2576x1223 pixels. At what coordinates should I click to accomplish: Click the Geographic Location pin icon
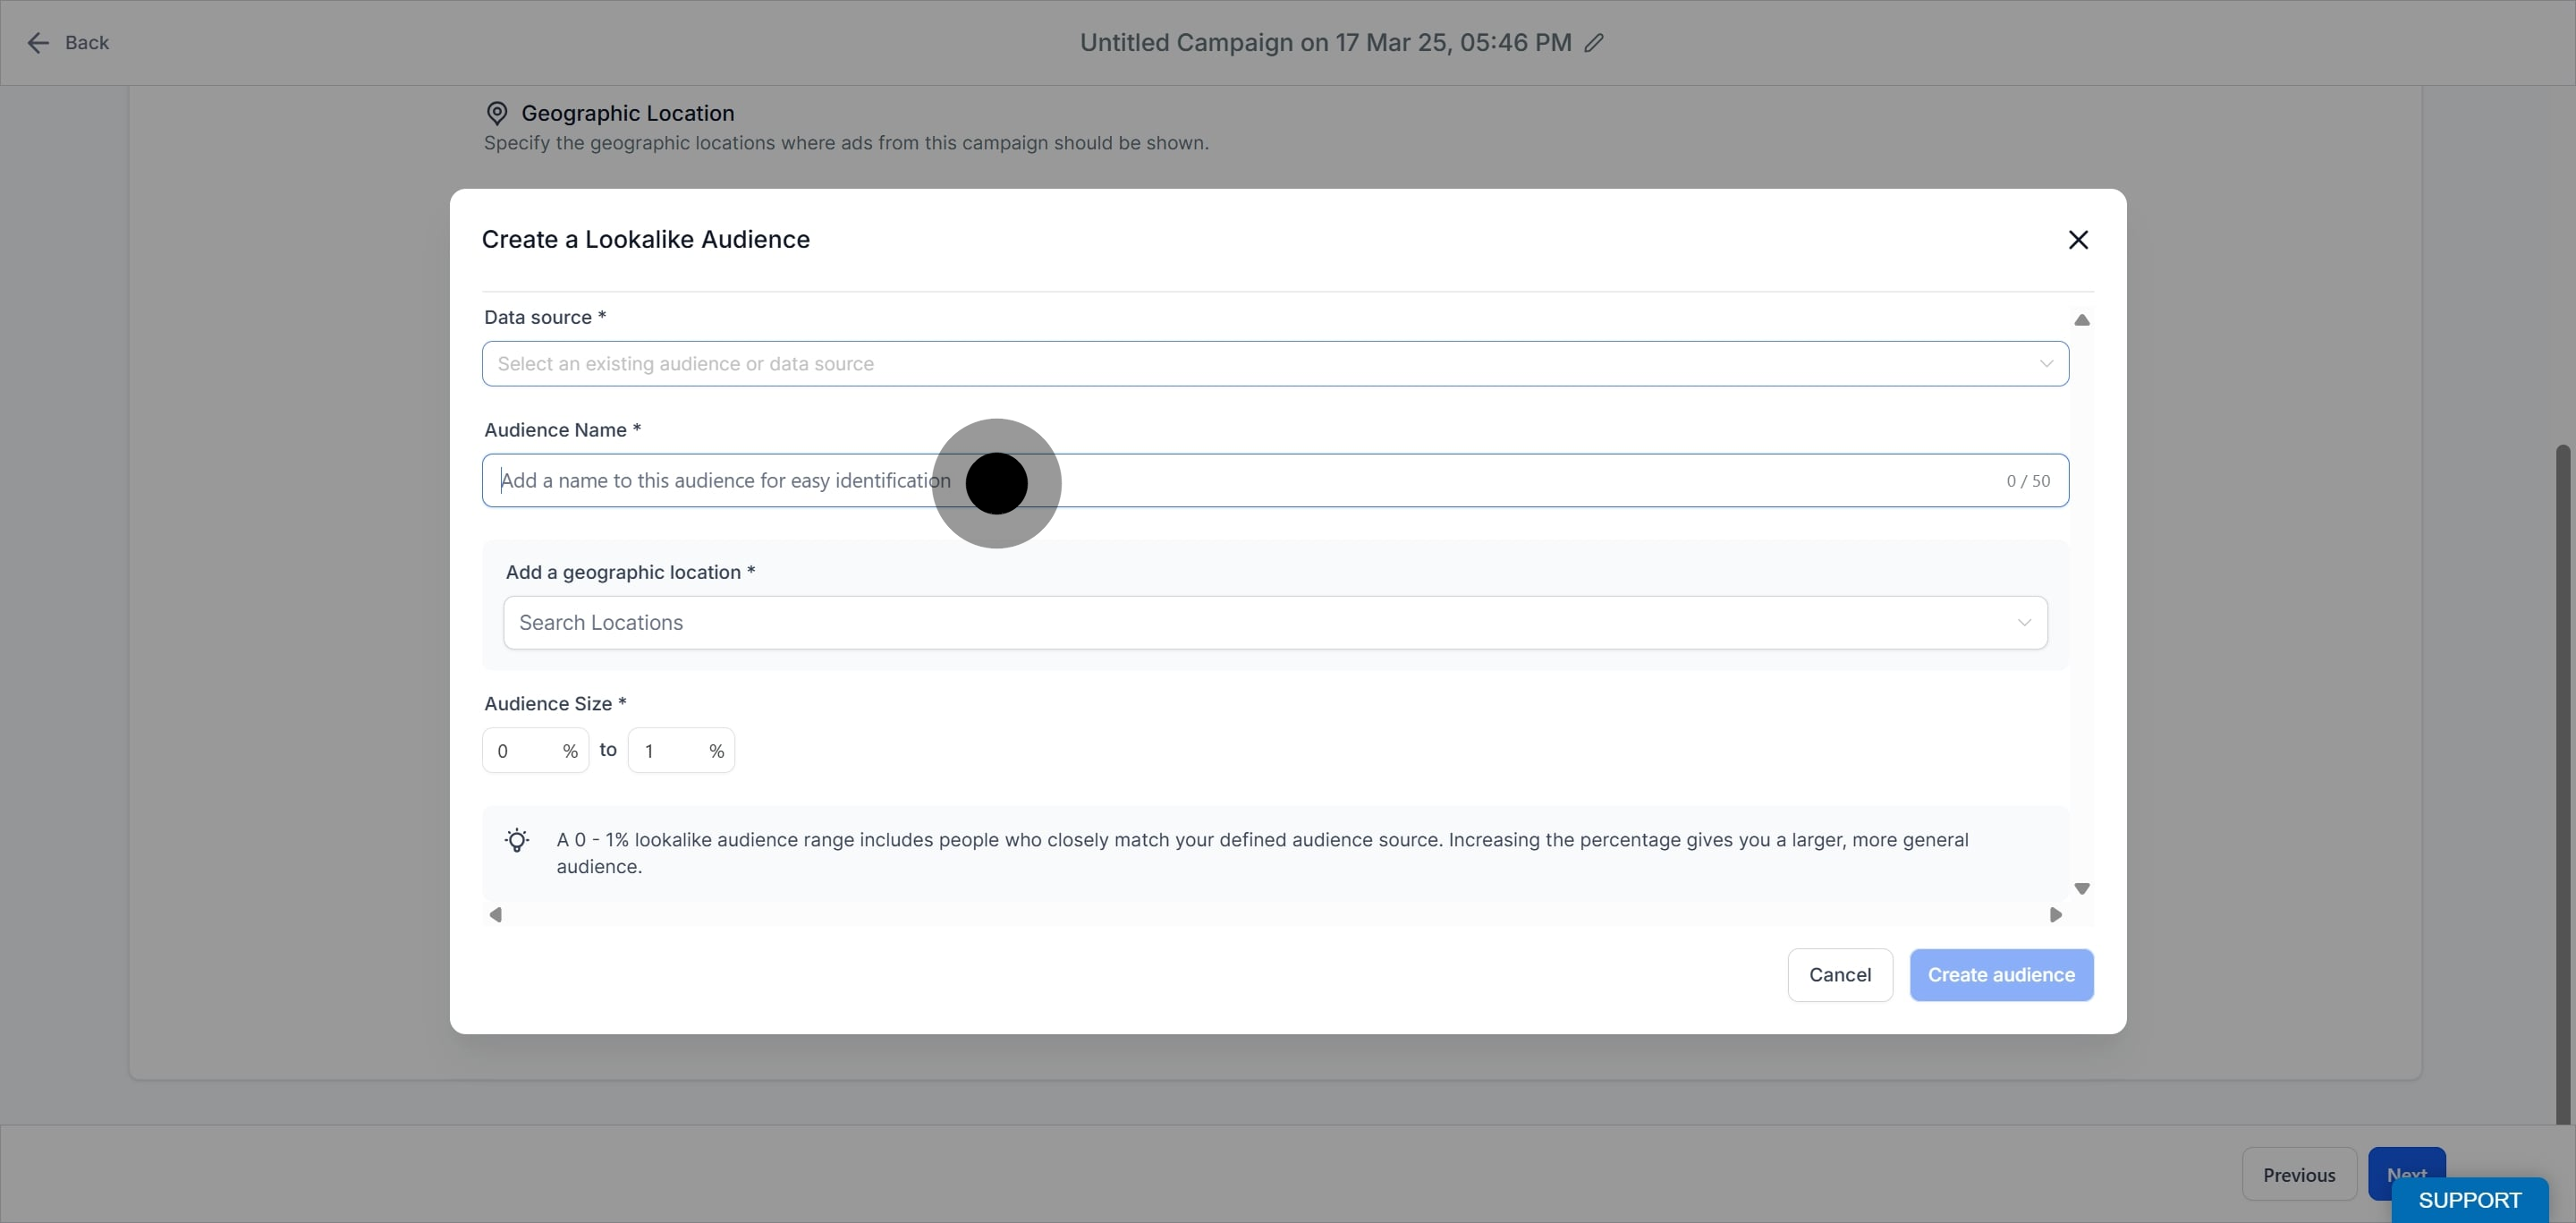(x=497, y=114)
